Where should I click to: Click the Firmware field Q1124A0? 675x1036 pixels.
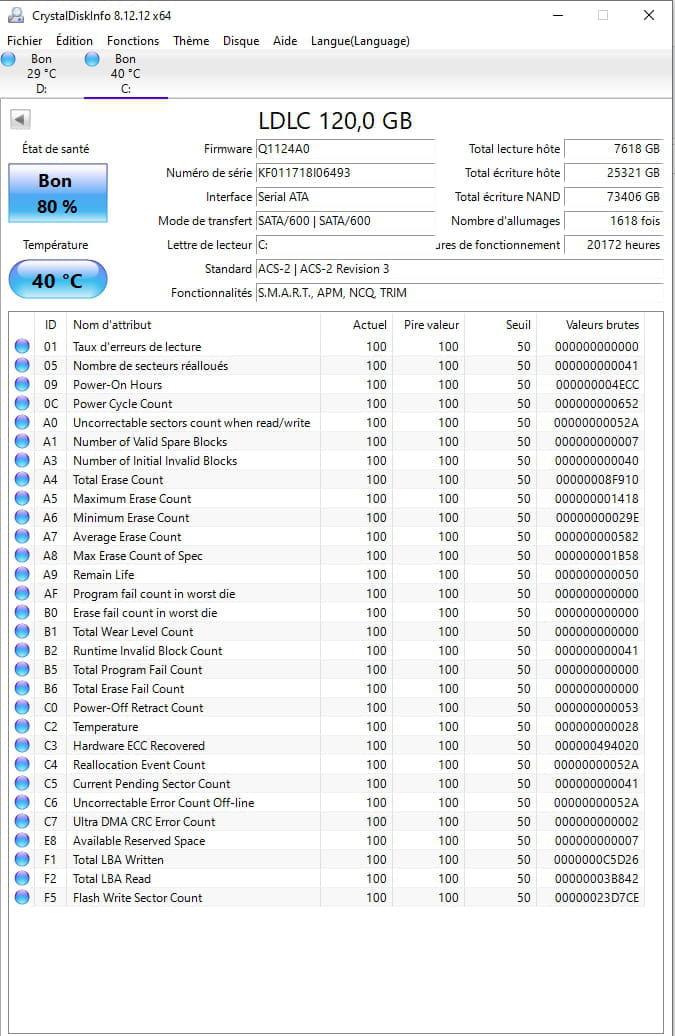(x=345, y=149)
